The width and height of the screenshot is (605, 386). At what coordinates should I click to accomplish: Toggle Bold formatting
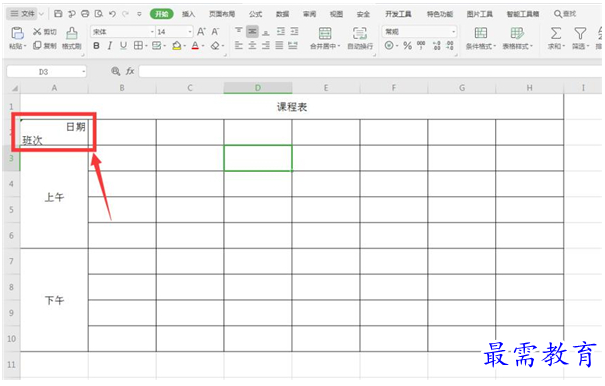coord(96,46)
